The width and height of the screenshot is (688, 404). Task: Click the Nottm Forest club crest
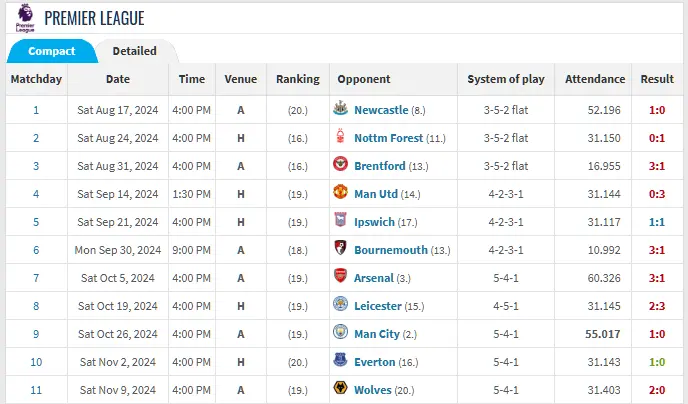point(341,138)
